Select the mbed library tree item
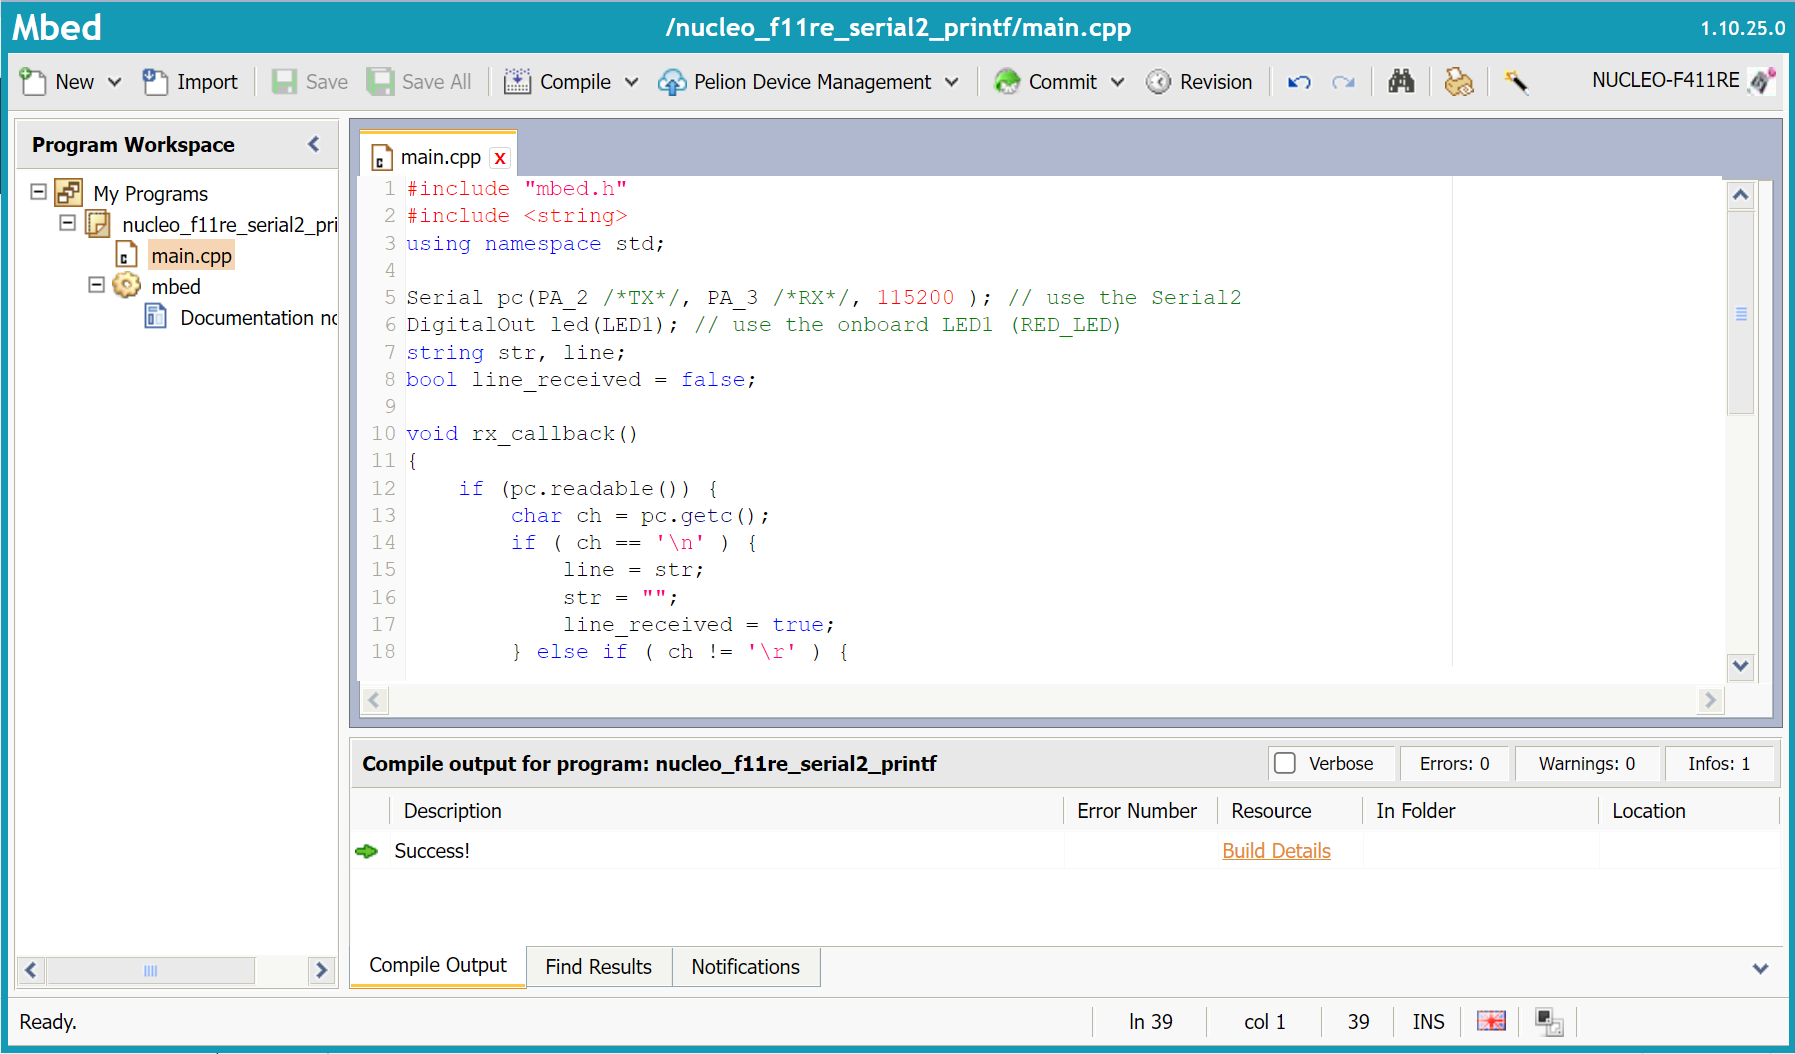 click(176, 286)
